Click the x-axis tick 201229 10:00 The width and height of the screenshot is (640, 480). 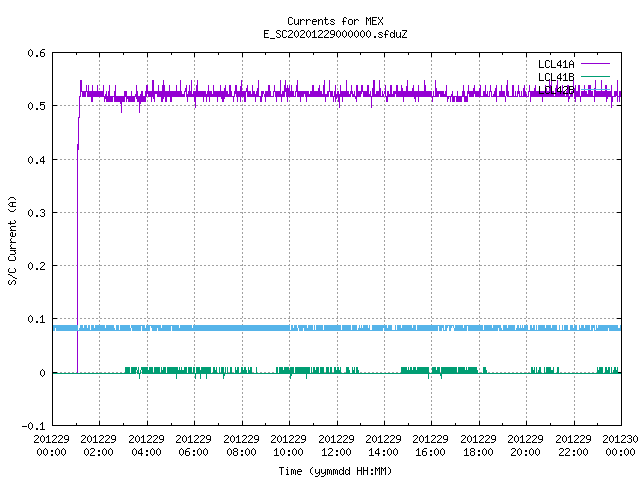289,445
